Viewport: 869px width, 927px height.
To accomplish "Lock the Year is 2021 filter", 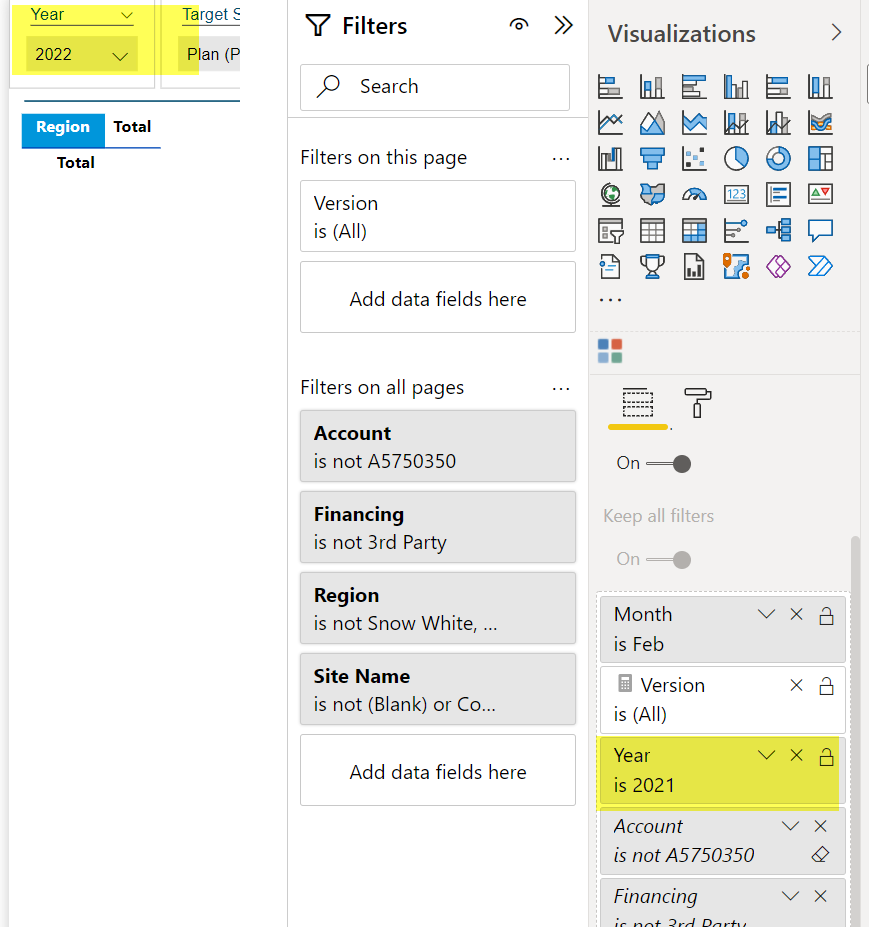I will tap(826, 756).
